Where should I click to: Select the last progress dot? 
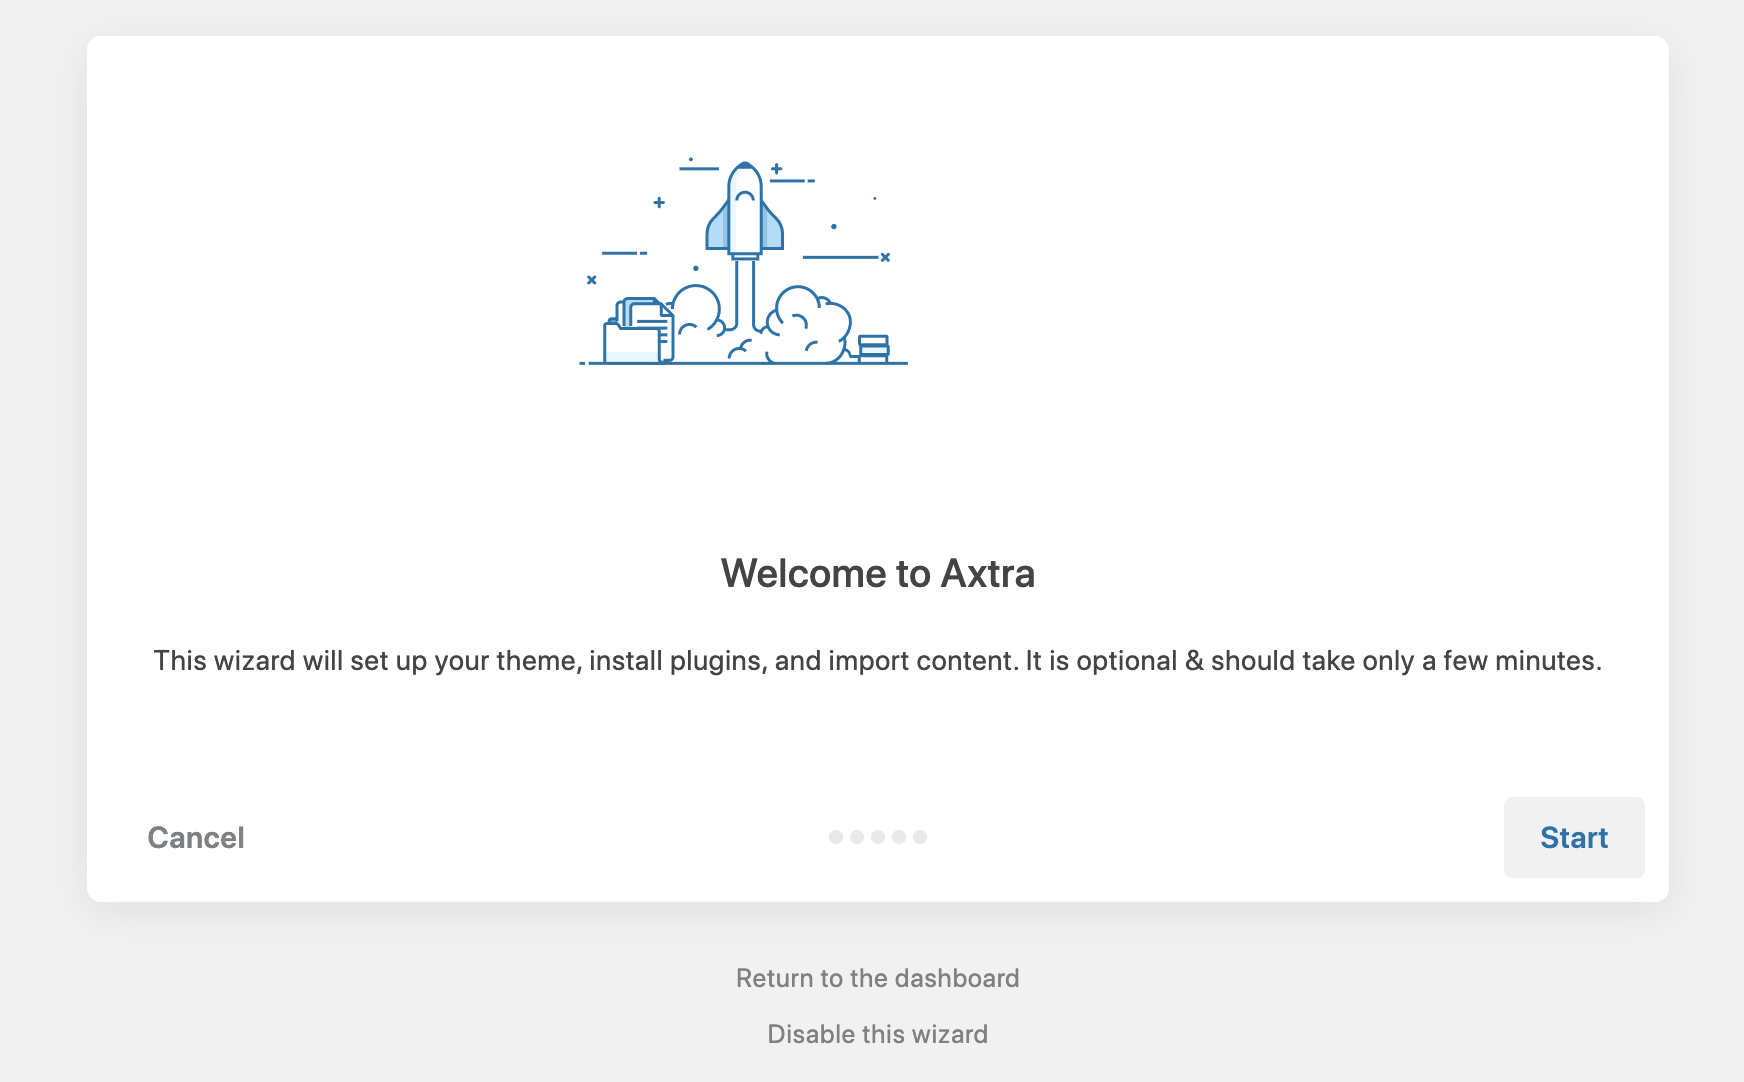(921, 837)
